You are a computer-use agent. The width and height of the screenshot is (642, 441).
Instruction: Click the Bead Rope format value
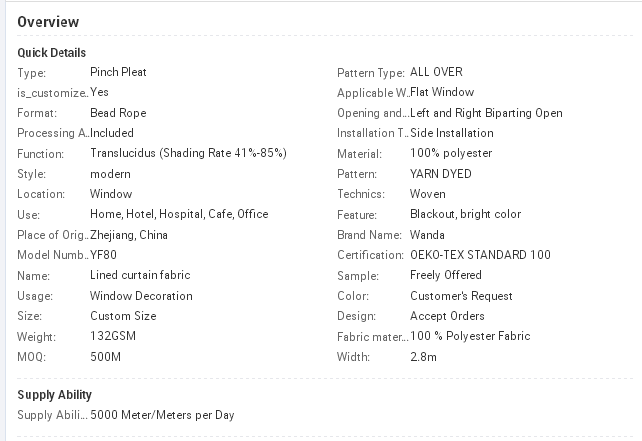(118, 113)
